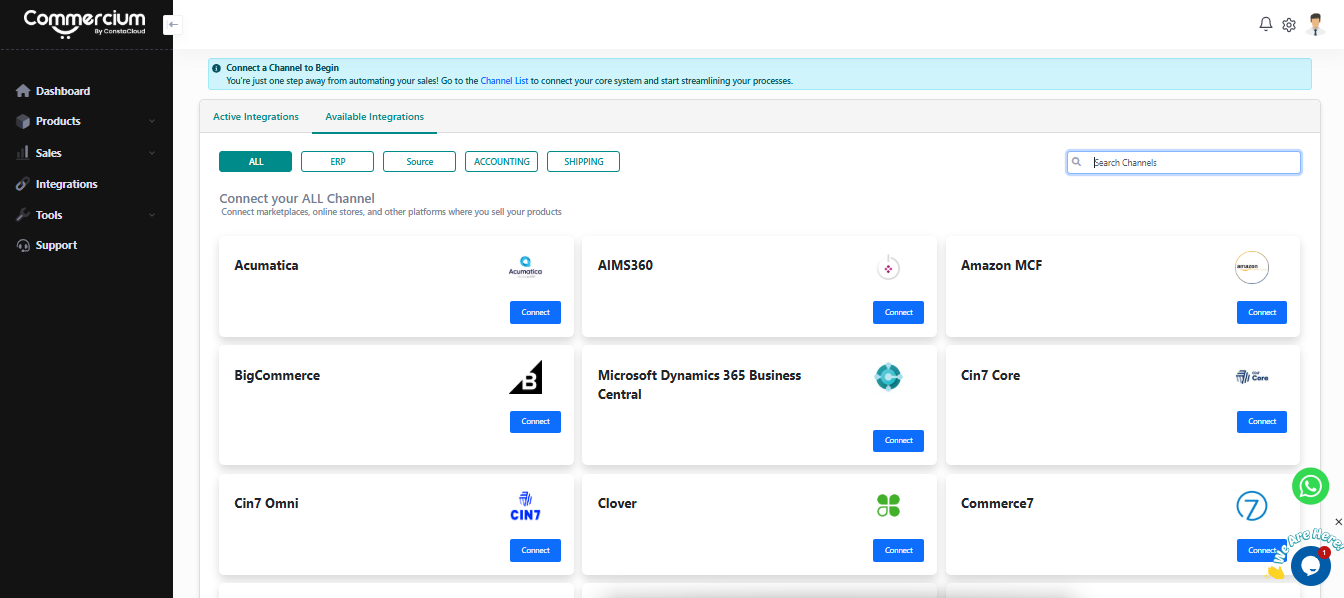Filter channels by ALL
Image resolution: width=1344 pixels, height=598 pixels.
[x=256, y=161]
